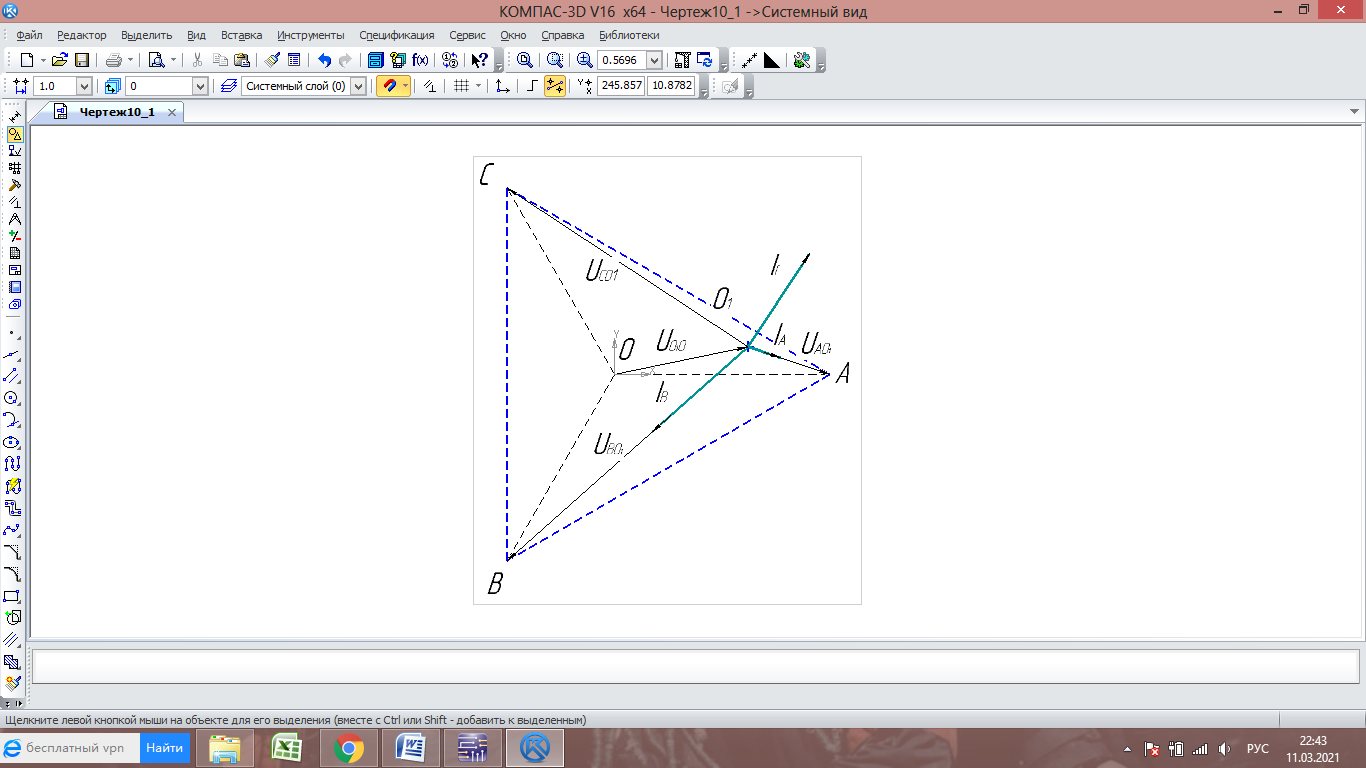This screenshot has height=768, width=1366.
Task: Toggle grid display on toolbar
Action: tap(461, 86)
